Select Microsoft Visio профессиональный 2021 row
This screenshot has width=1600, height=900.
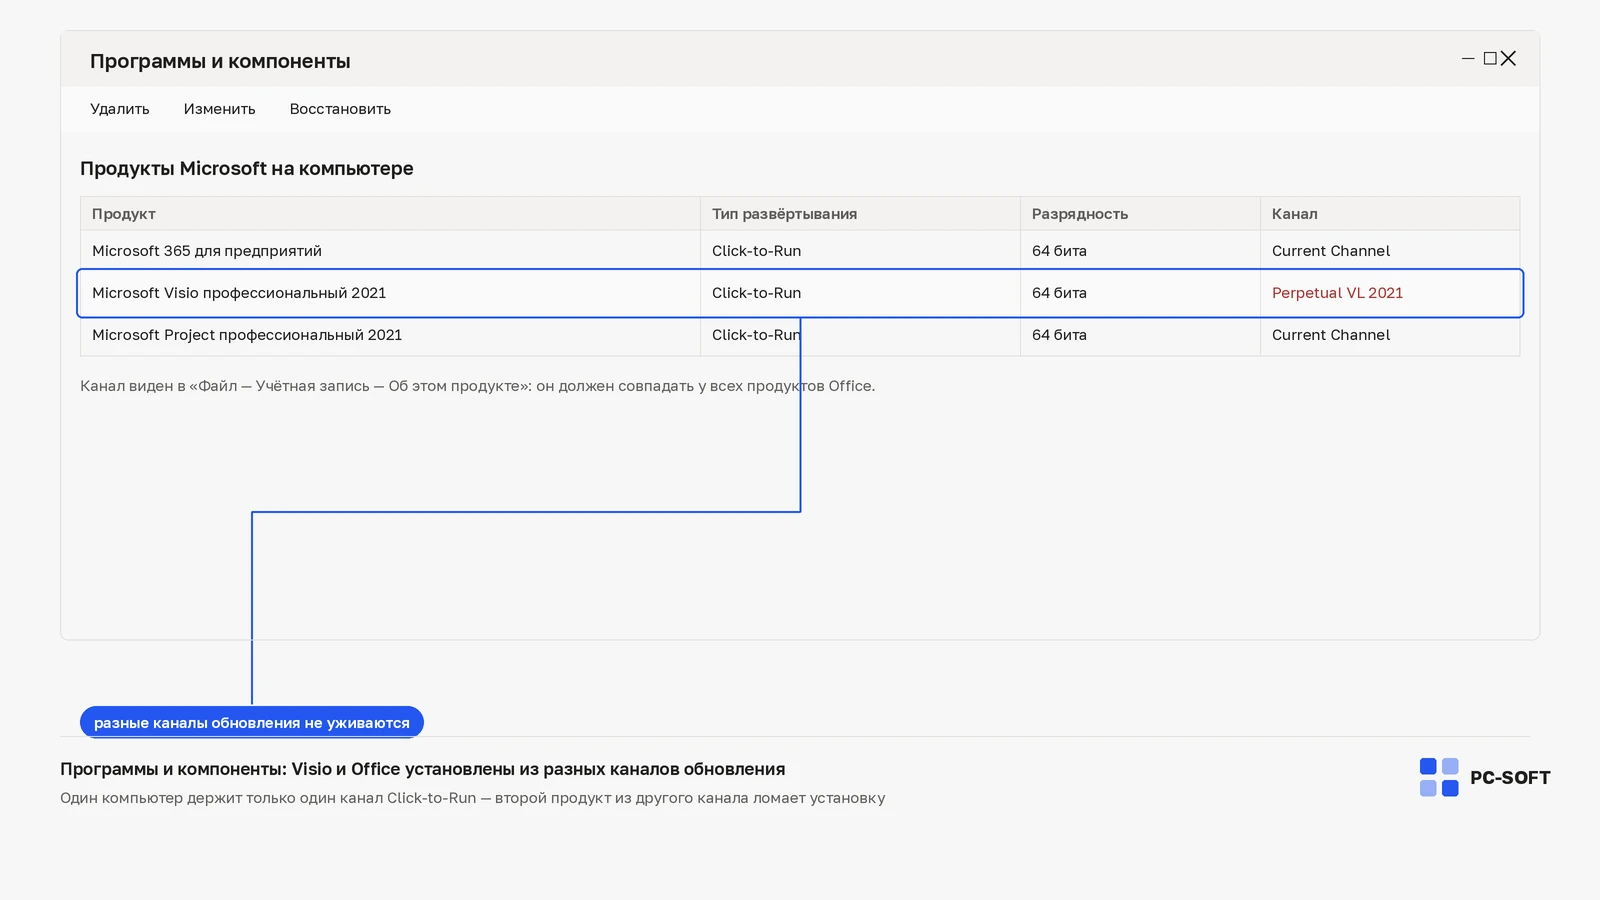click(800, 293)
